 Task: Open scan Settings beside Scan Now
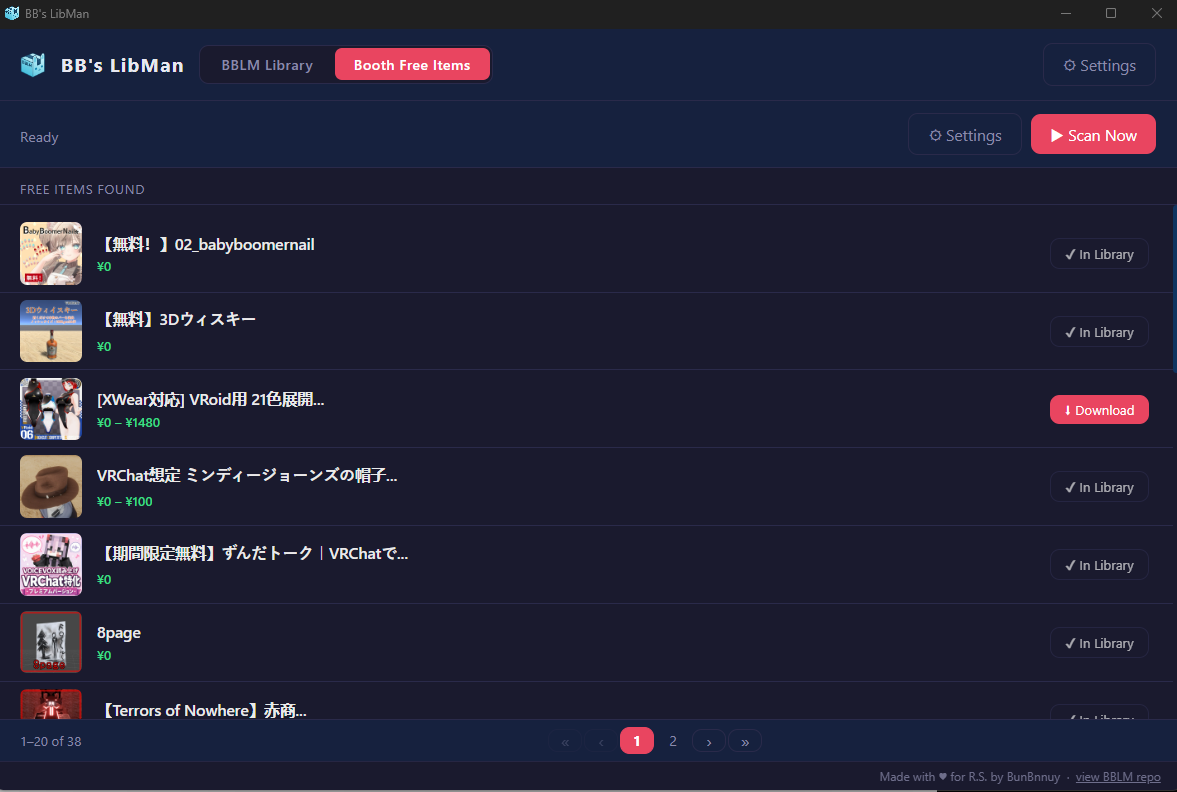tap(965, 135)
